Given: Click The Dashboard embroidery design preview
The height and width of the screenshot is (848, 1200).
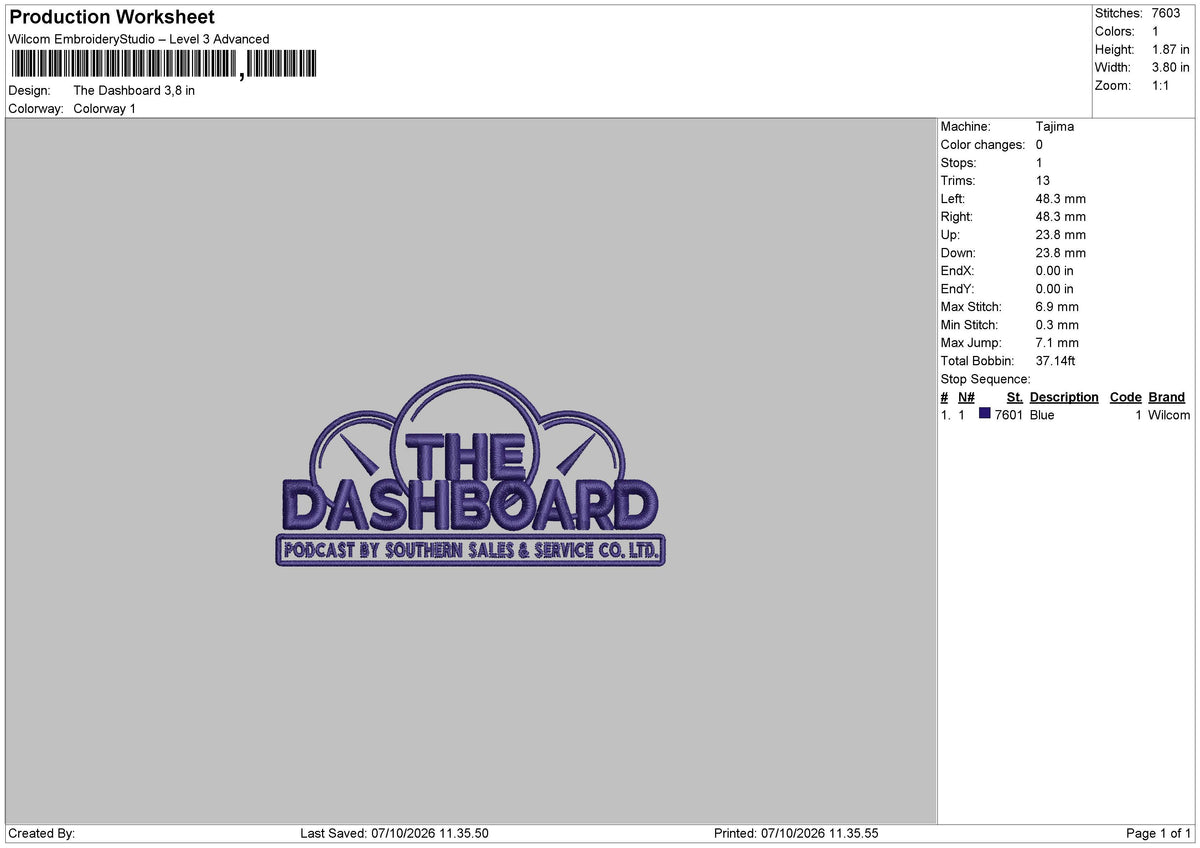Looking at the screenshot, I should coord(470,472).
